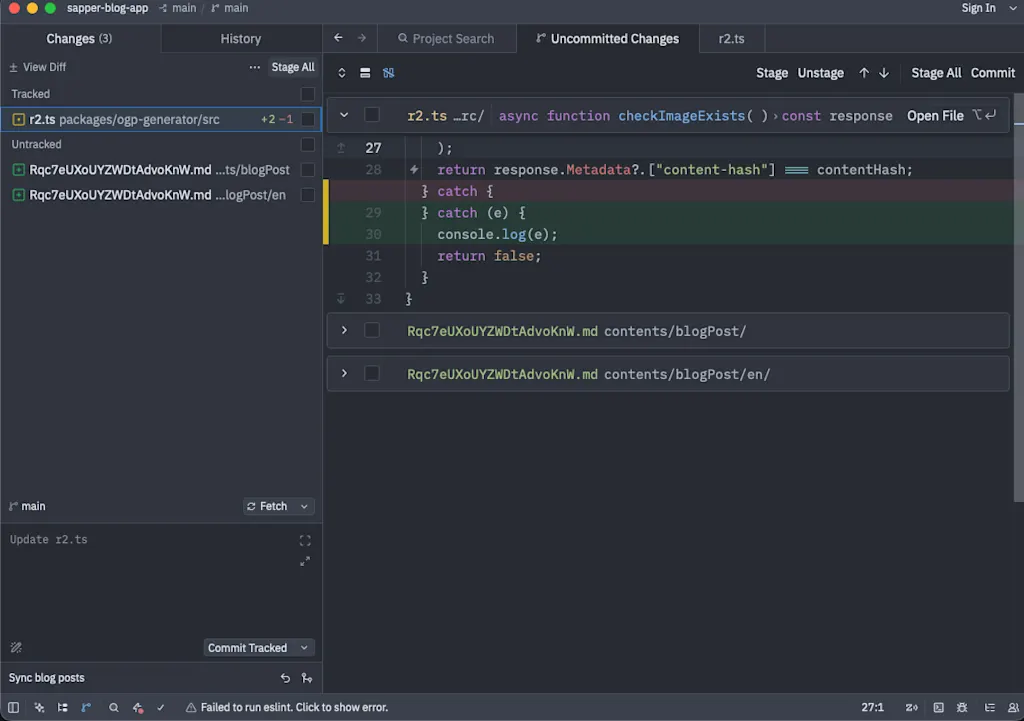This screenshot has height=721, width=1024.
Task: Toggle the git panel icon in status bar
Action: [86, 707]
